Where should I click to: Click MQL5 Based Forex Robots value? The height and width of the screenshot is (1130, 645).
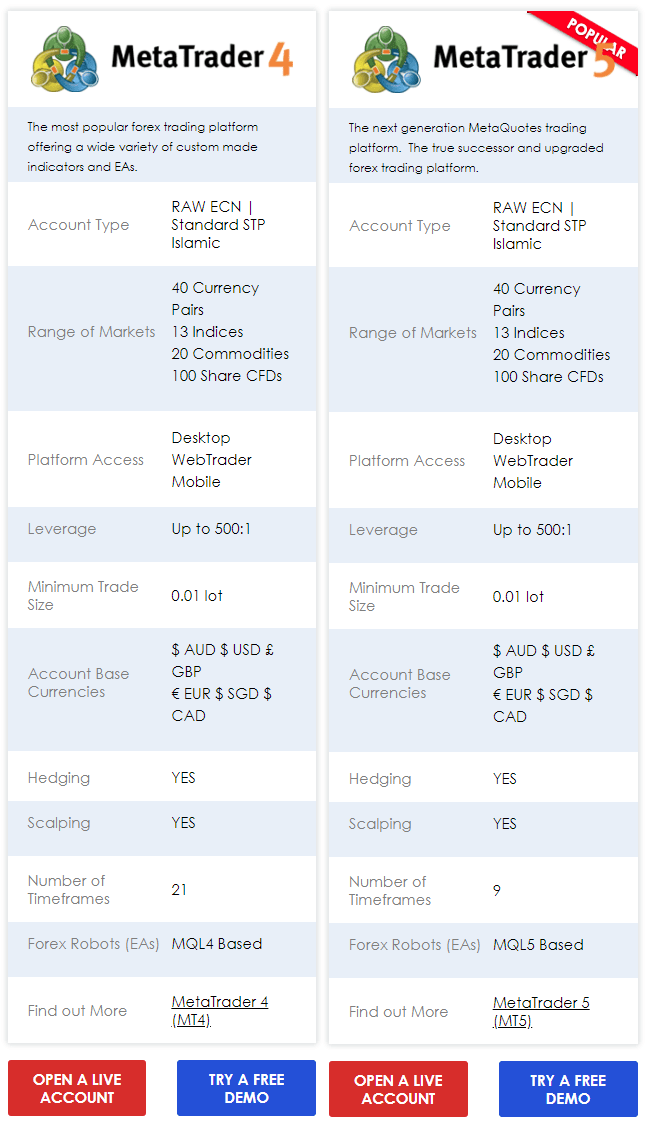point(538,944)
